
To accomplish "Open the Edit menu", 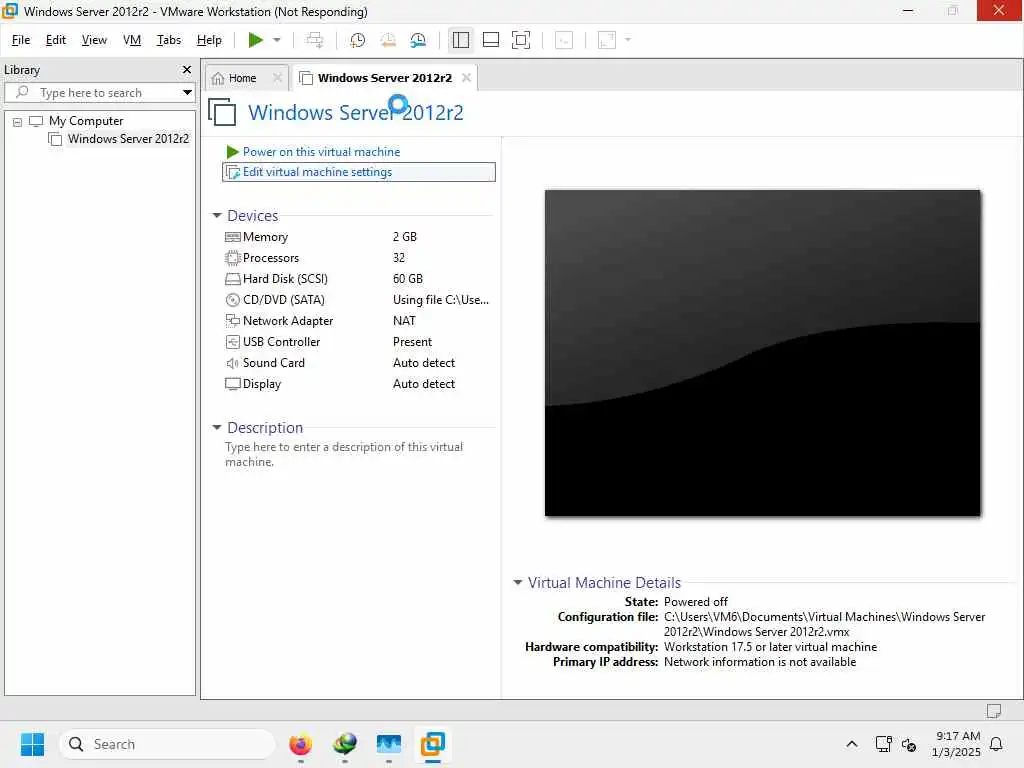I will pyautogui.click(x=56, y=40).
